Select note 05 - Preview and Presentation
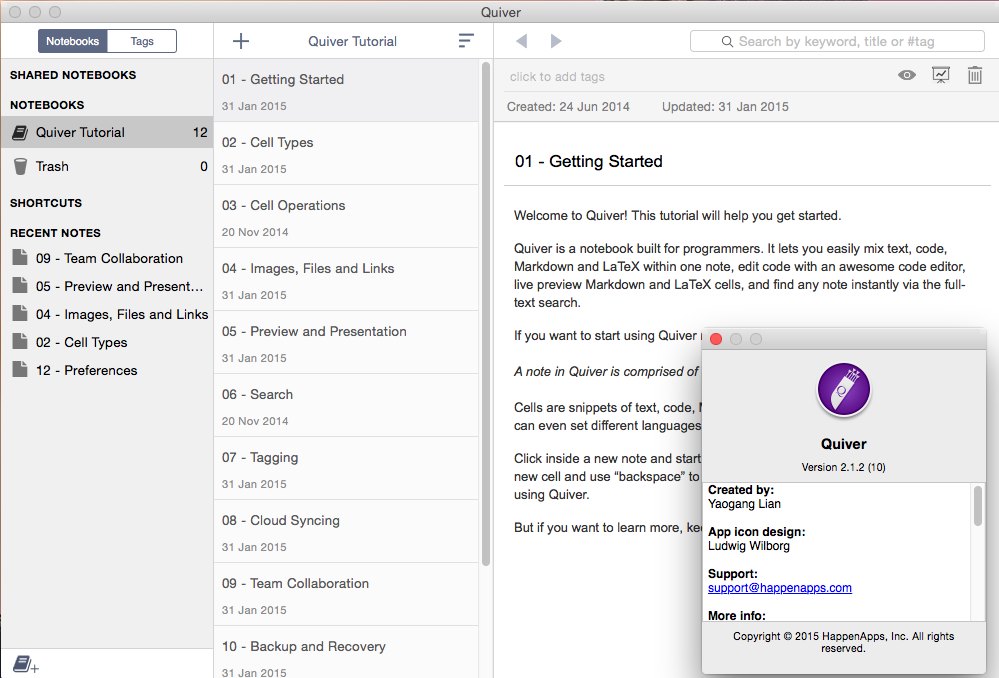Viewport: 999px width, 678px height. [346, 343]
